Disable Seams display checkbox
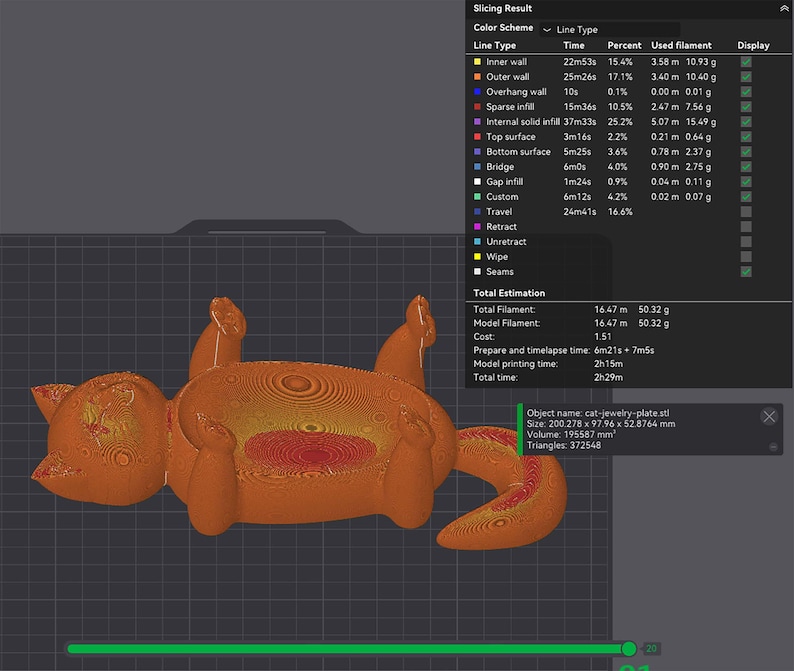 click(746, 271)
